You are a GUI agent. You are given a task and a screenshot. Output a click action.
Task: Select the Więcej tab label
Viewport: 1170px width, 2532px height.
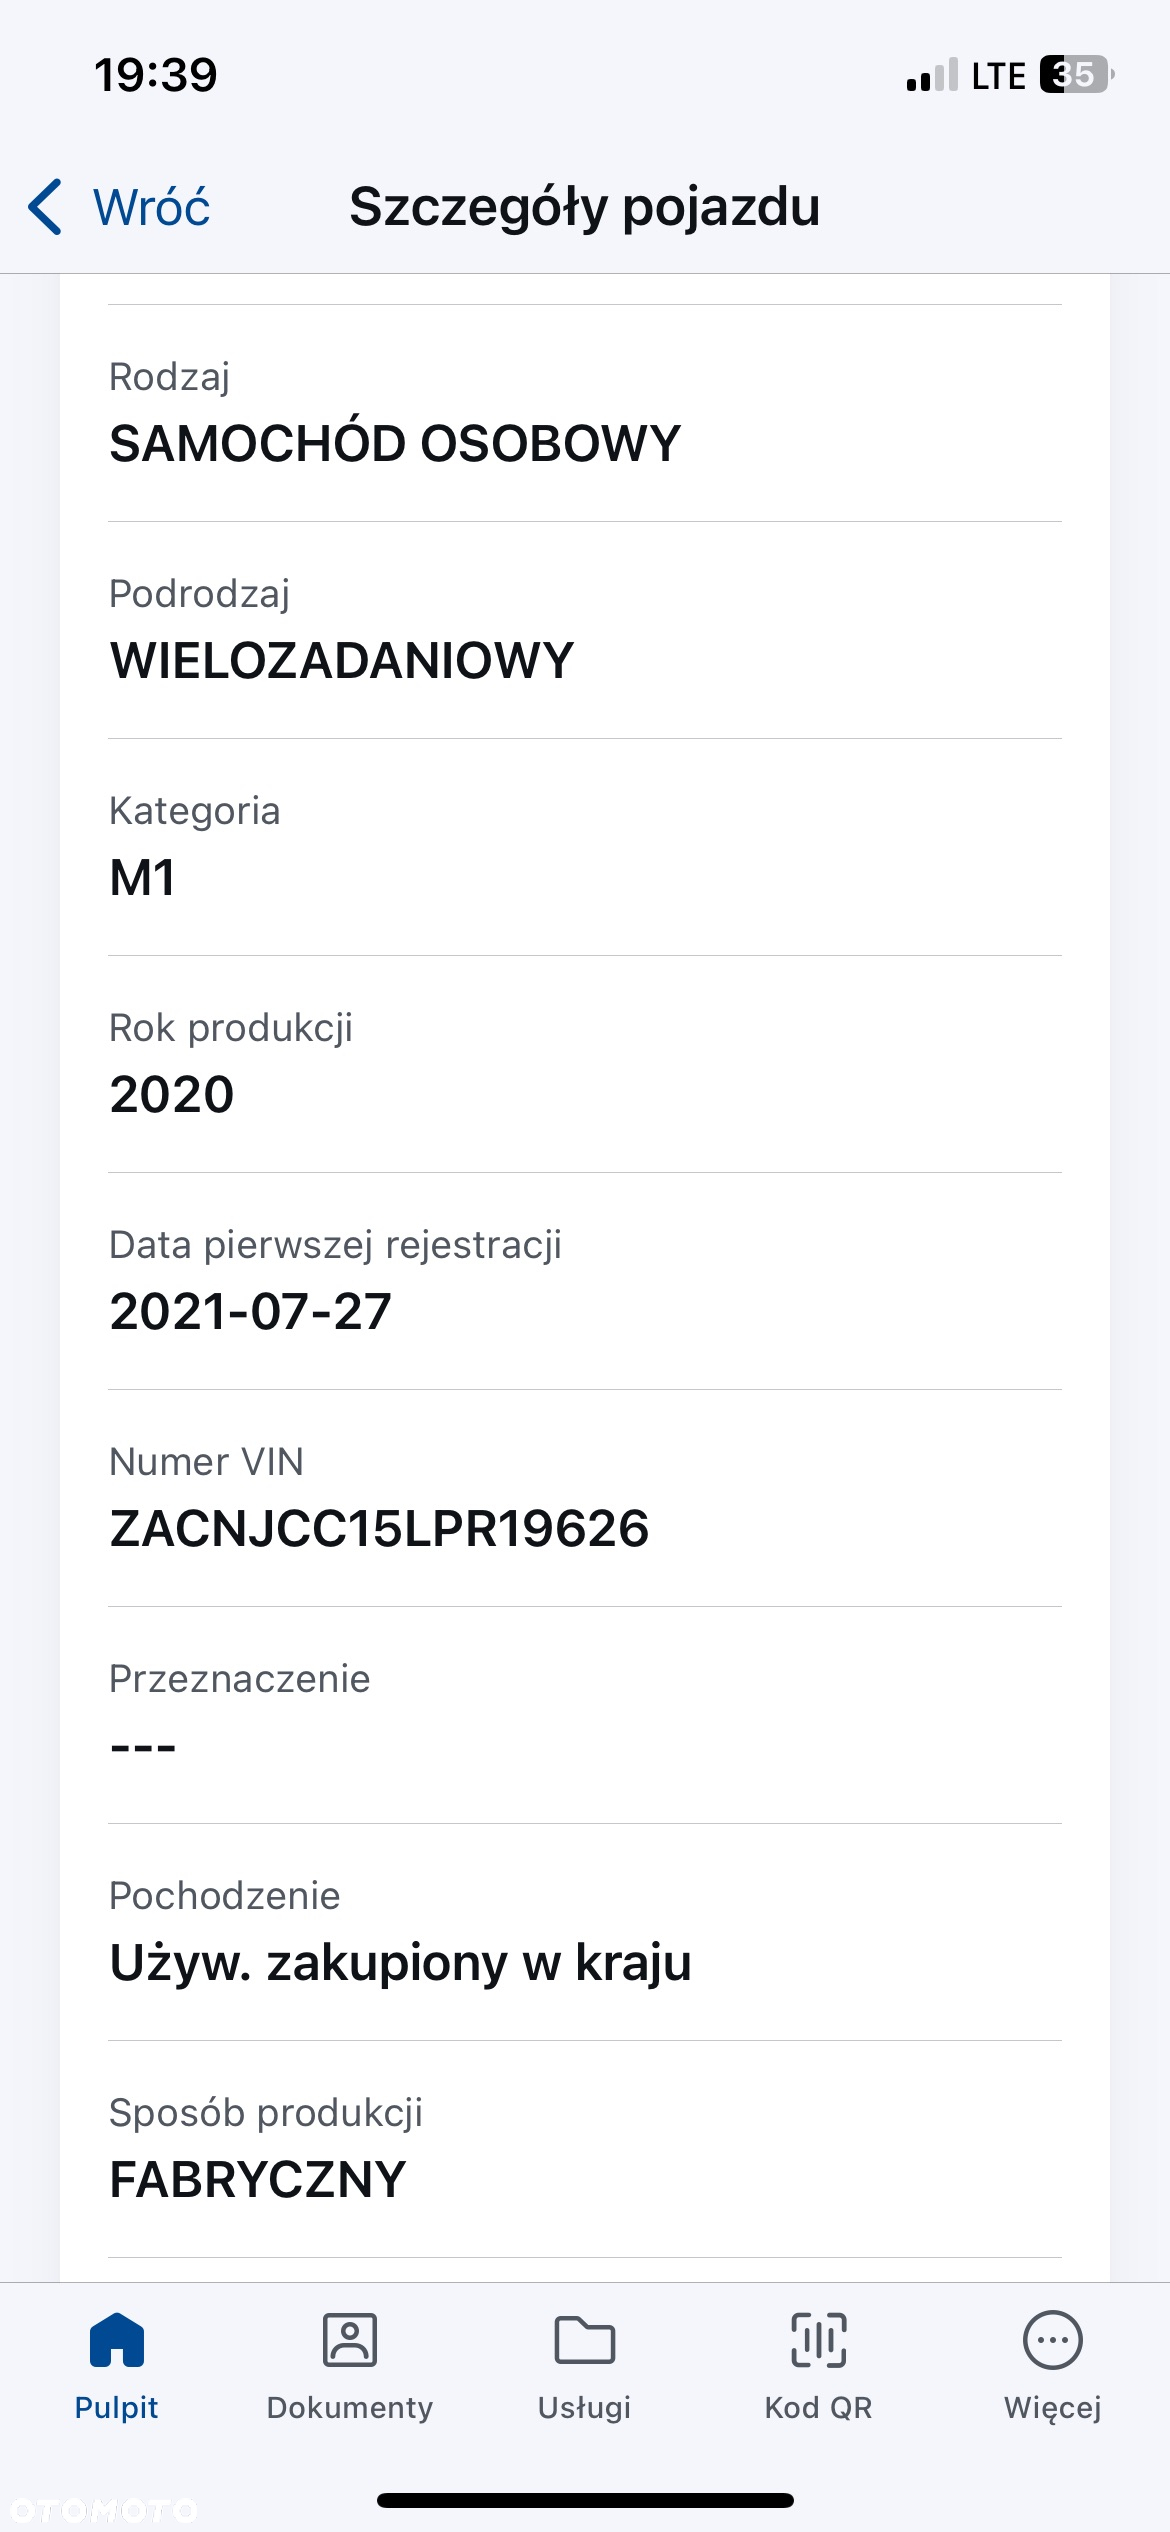[1053, 2408]
